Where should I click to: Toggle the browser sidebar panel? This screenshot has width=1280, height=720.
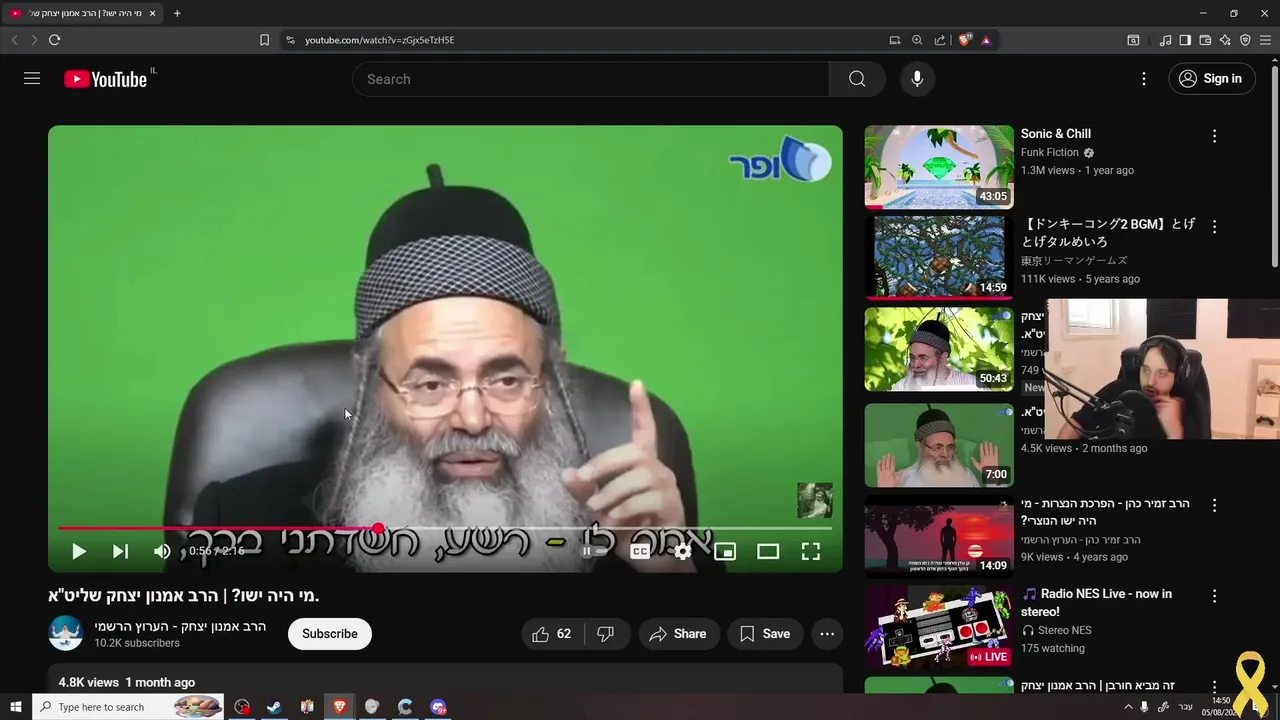coord(1185,40)
